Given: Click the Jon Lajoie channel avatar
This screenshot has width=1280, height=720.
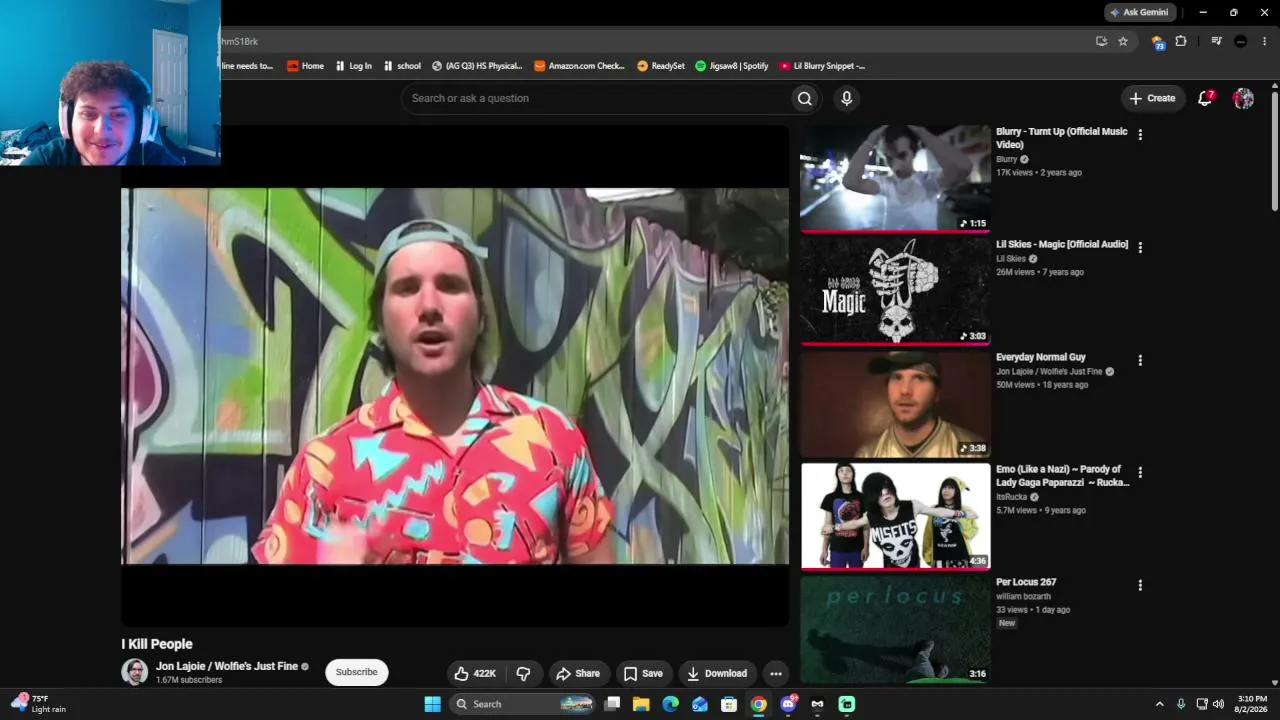Looking at the screenshot, I should 134,672.
